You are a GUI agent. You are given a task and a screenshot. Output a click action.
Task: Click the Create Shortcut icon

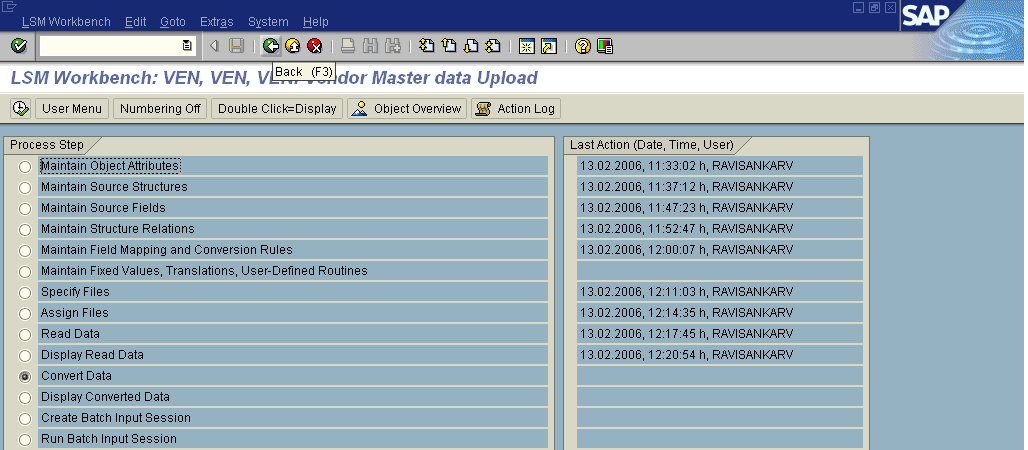548,46
